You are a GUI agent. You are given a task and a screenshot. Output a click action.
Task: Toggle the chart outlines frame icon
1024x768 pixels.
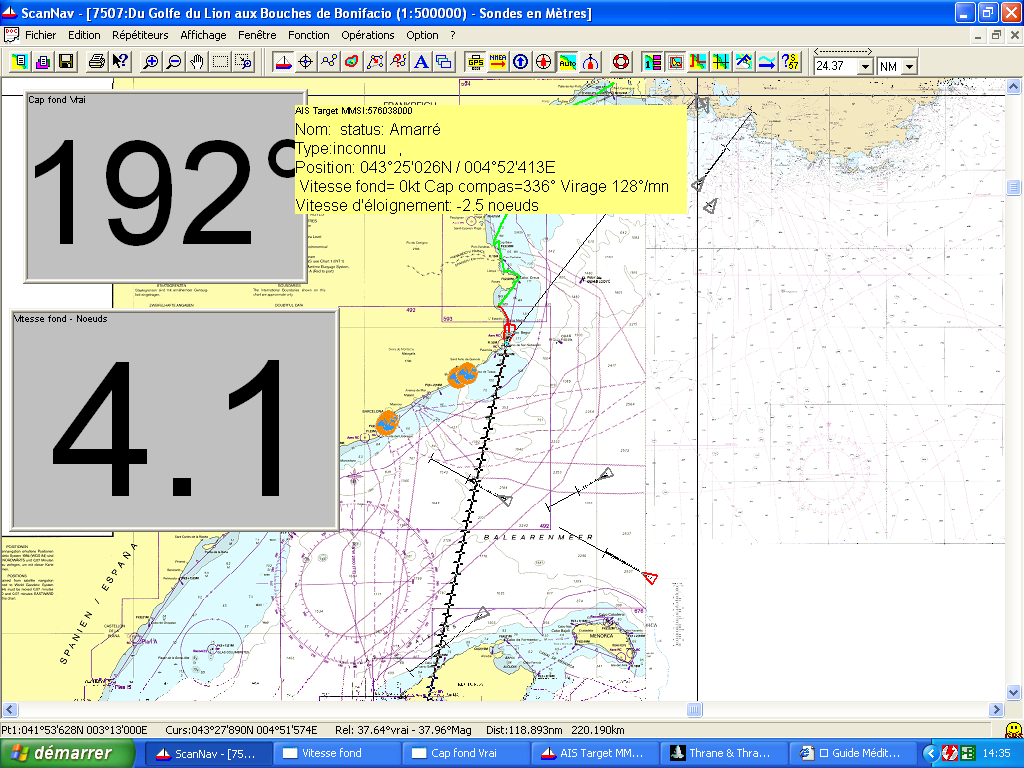[x=675, y=62]
